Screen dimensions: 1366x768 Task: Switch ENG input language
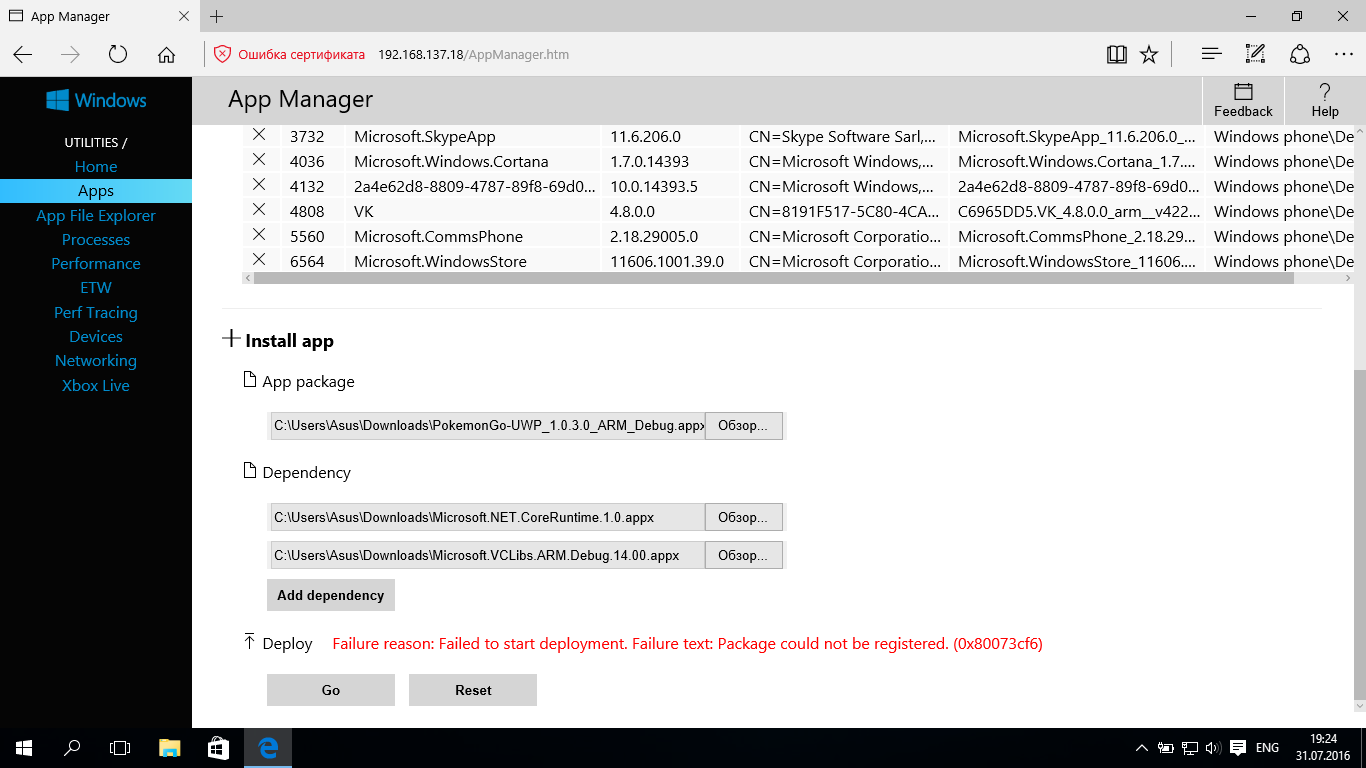point(1267,747)
